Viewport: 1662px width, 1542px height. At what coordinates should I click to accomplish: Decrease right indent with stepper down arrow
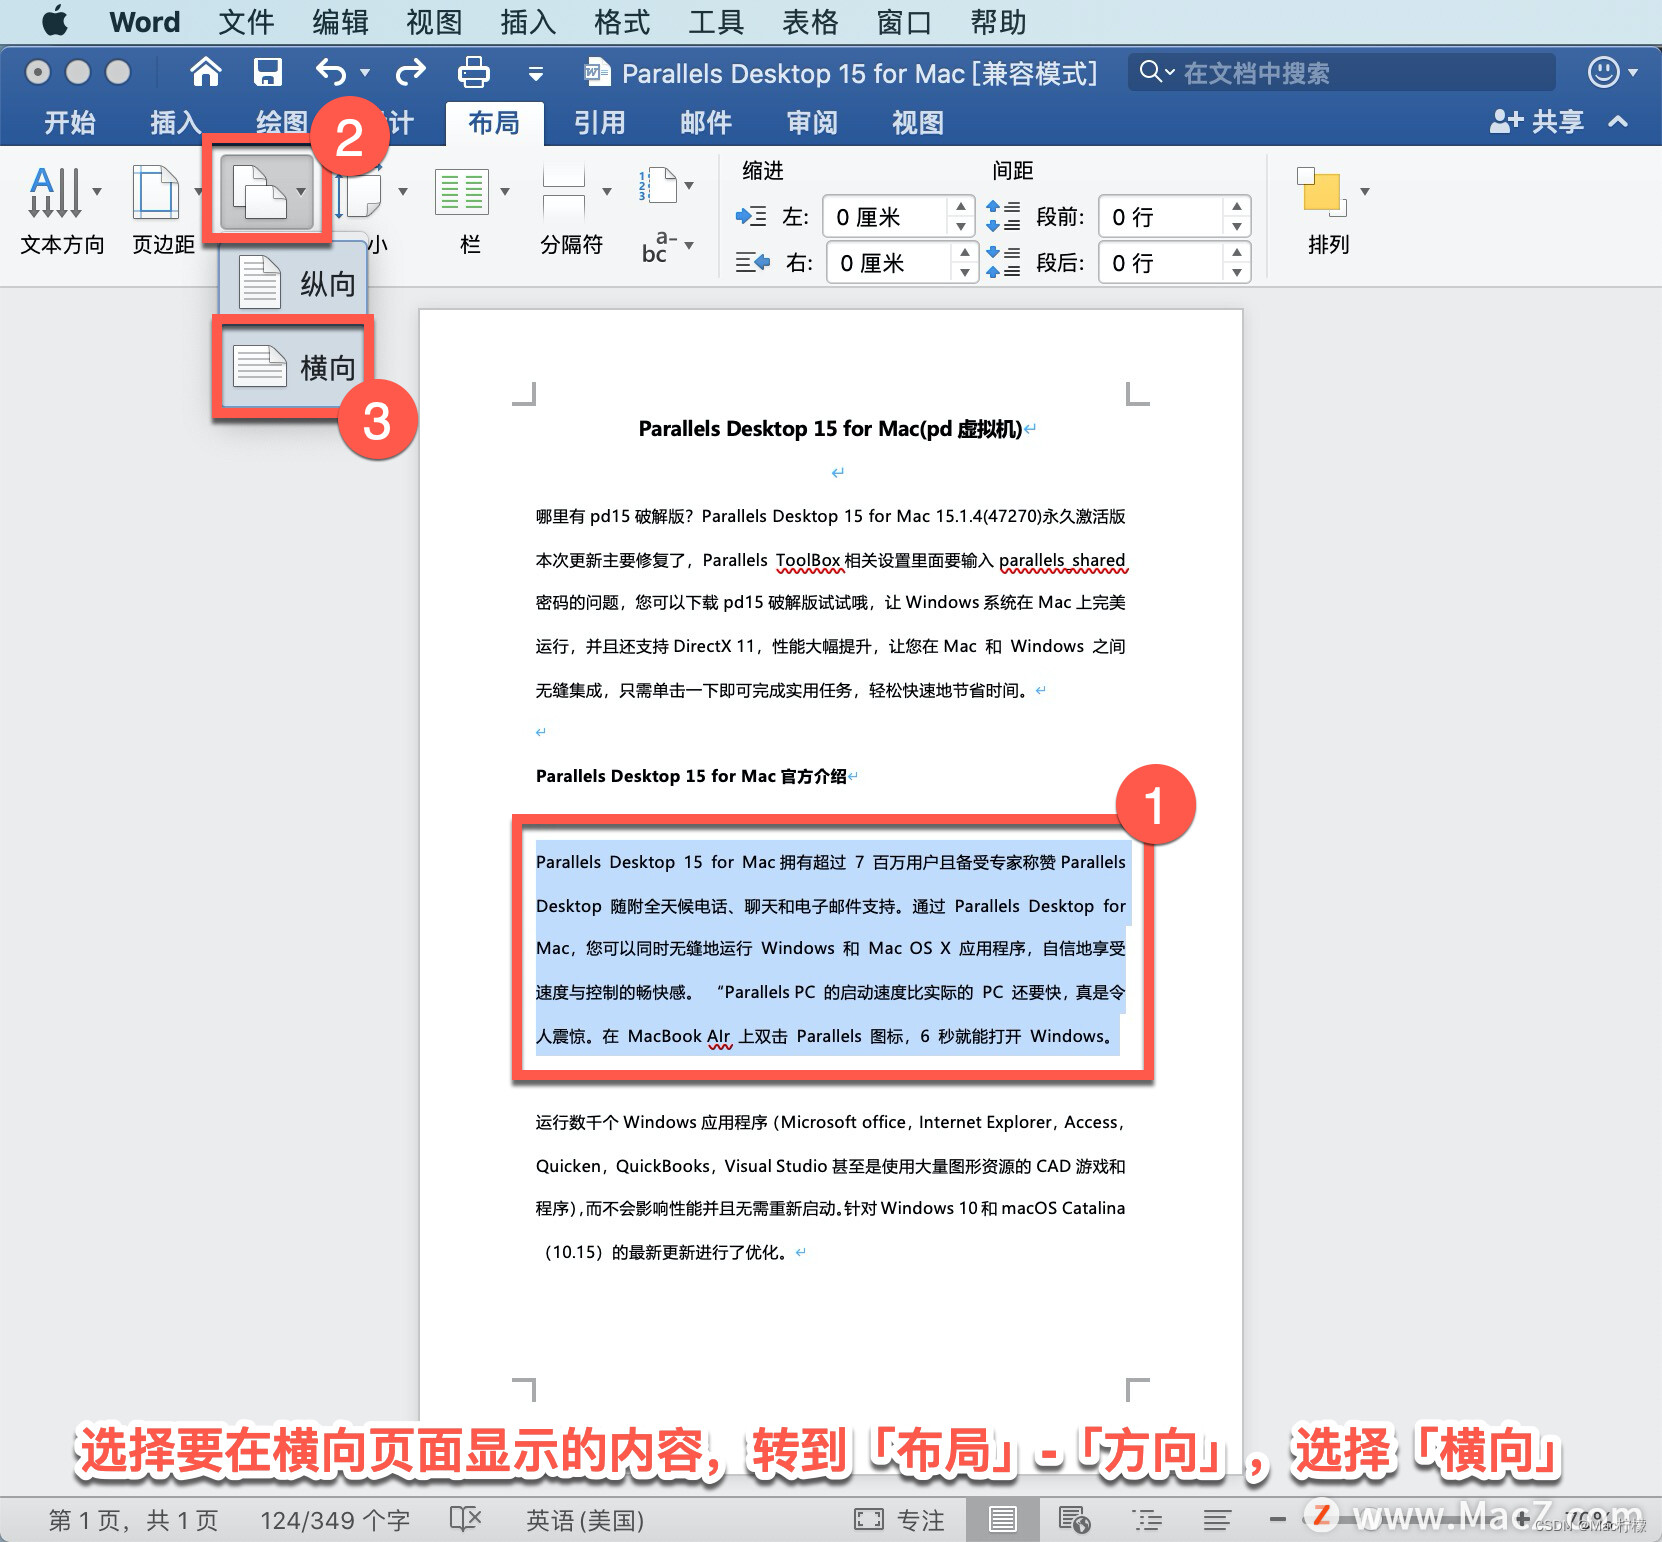pyautogui.click(x=964, y=273)
